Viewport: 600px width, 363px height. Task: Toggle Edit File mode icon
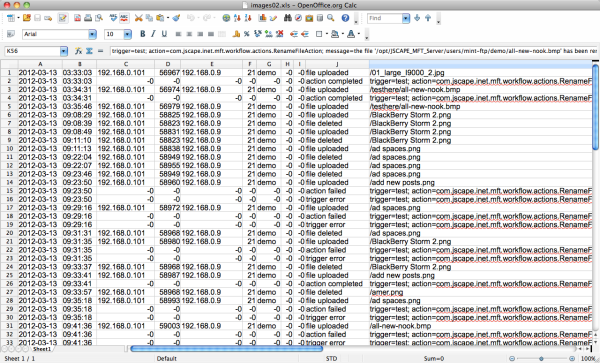point(63,18)
